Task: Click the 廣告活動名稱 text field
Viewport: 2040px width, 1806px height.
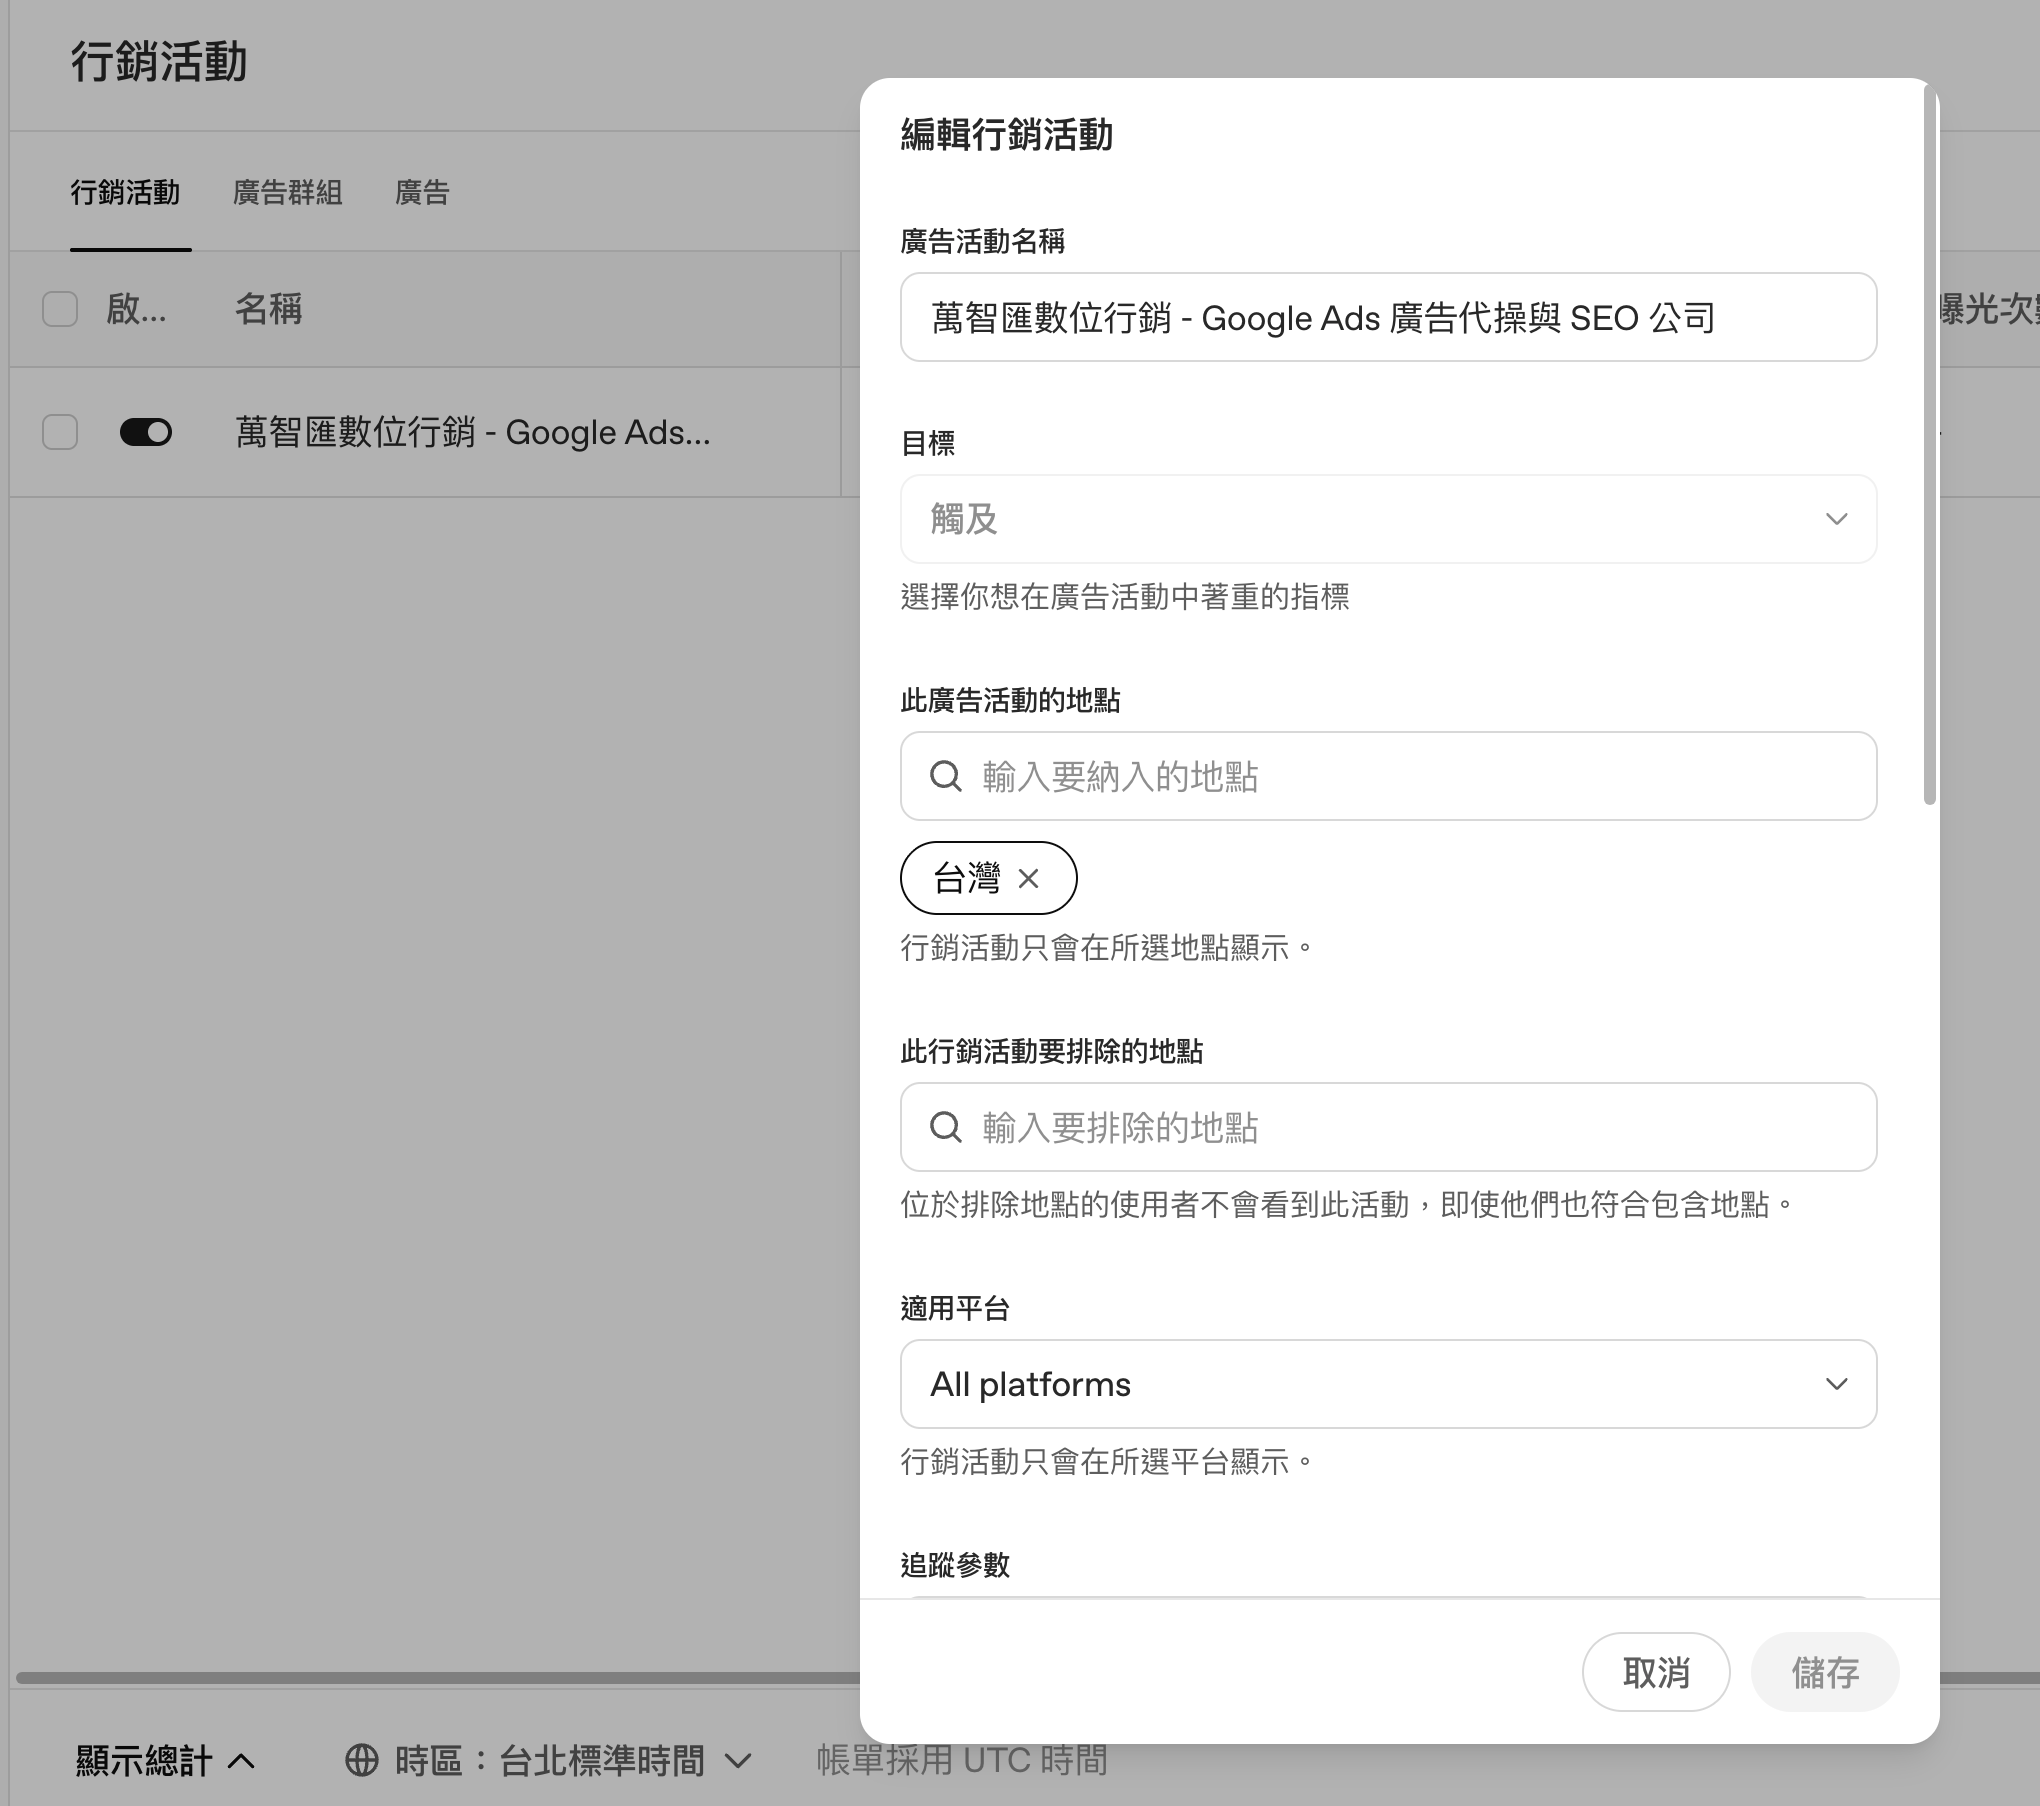Action: (x=1388, y=317)
